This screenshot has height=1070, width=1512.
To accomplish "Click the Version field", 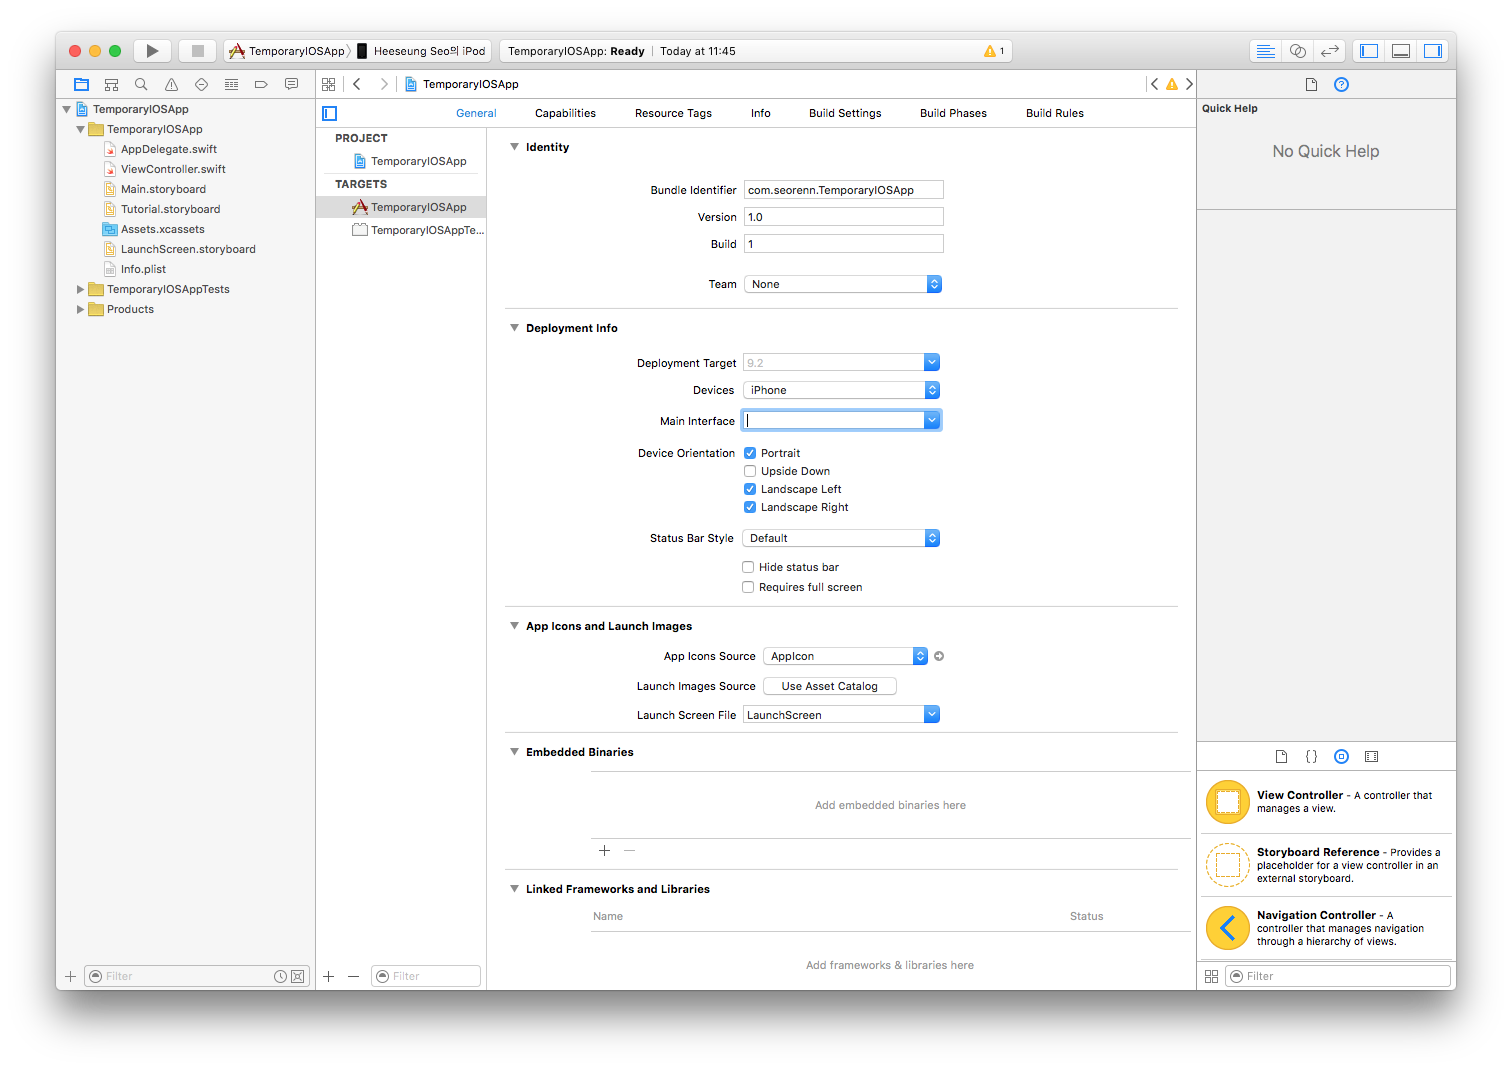I will coord(844,217).
